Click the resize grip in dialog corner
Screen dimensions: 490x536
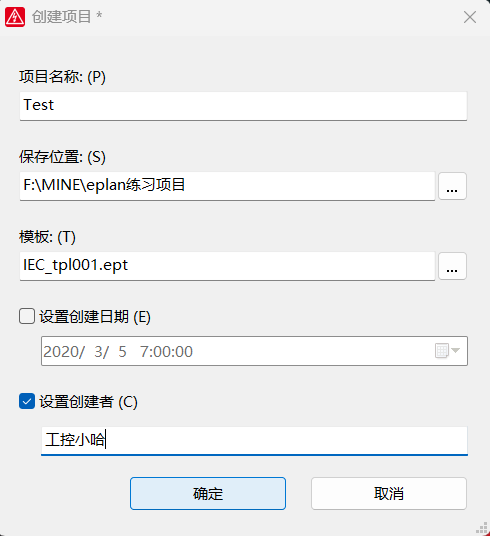(x=482, y=528)
